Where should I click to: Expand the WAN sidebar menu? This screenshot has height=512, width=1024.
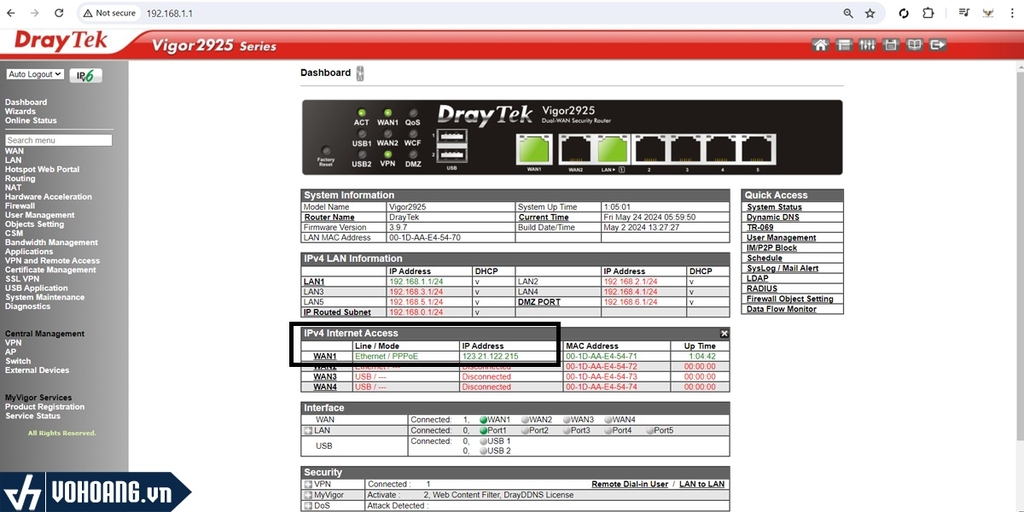point(14,151)
